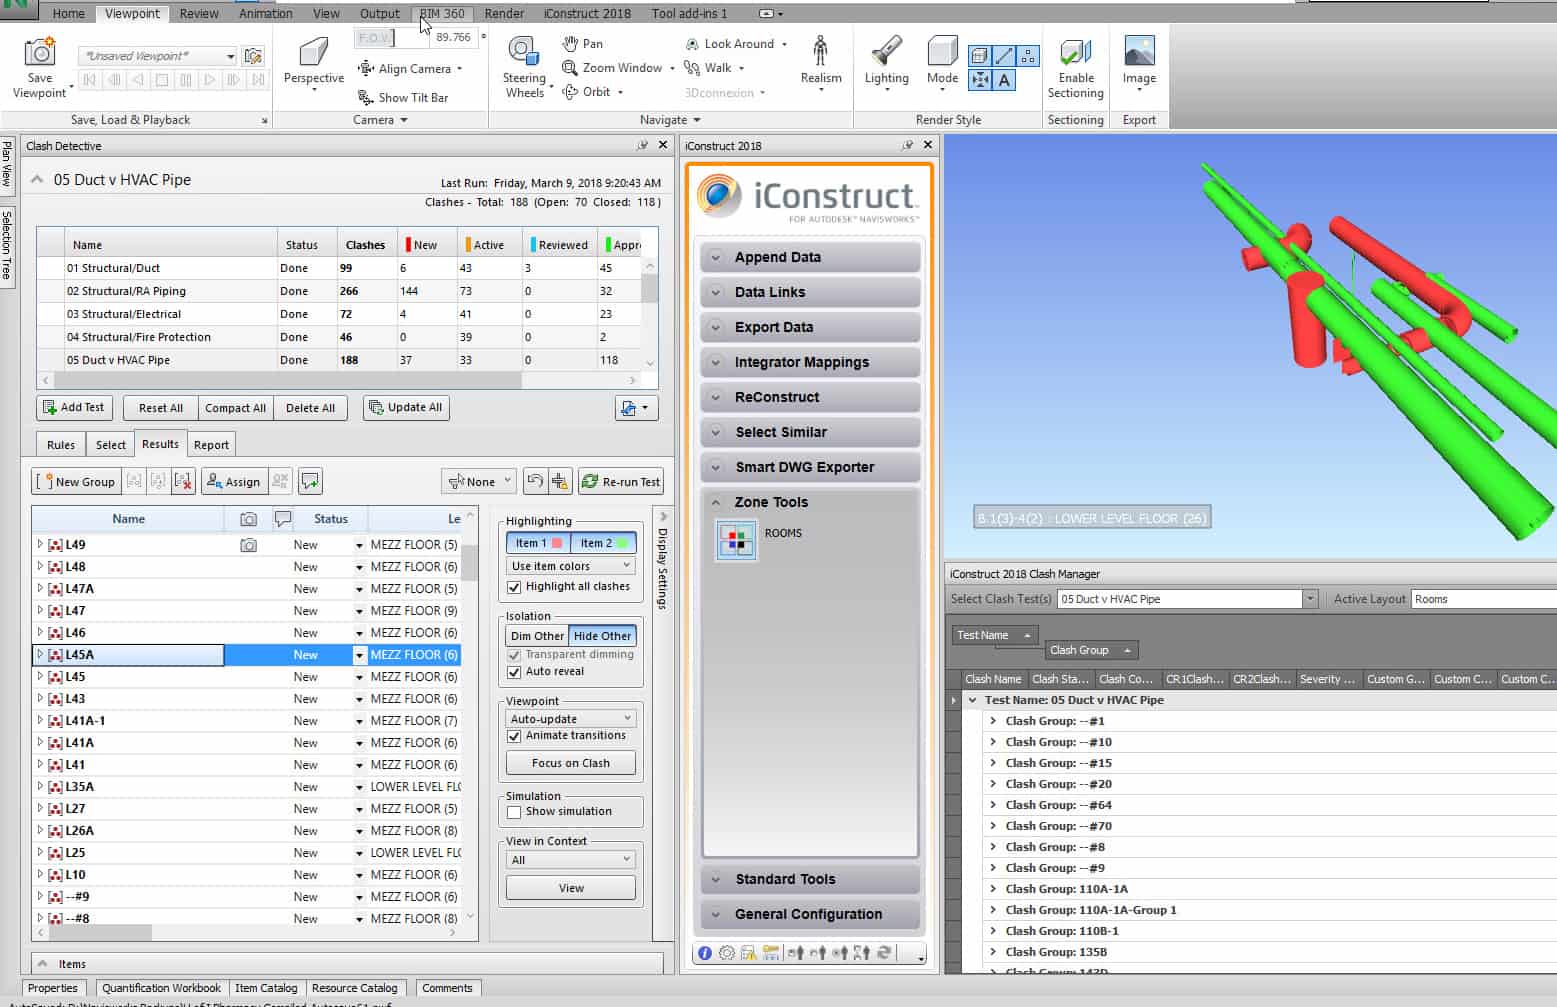
Task: Activate the Orbit tool
Action: tap(586, 92)
